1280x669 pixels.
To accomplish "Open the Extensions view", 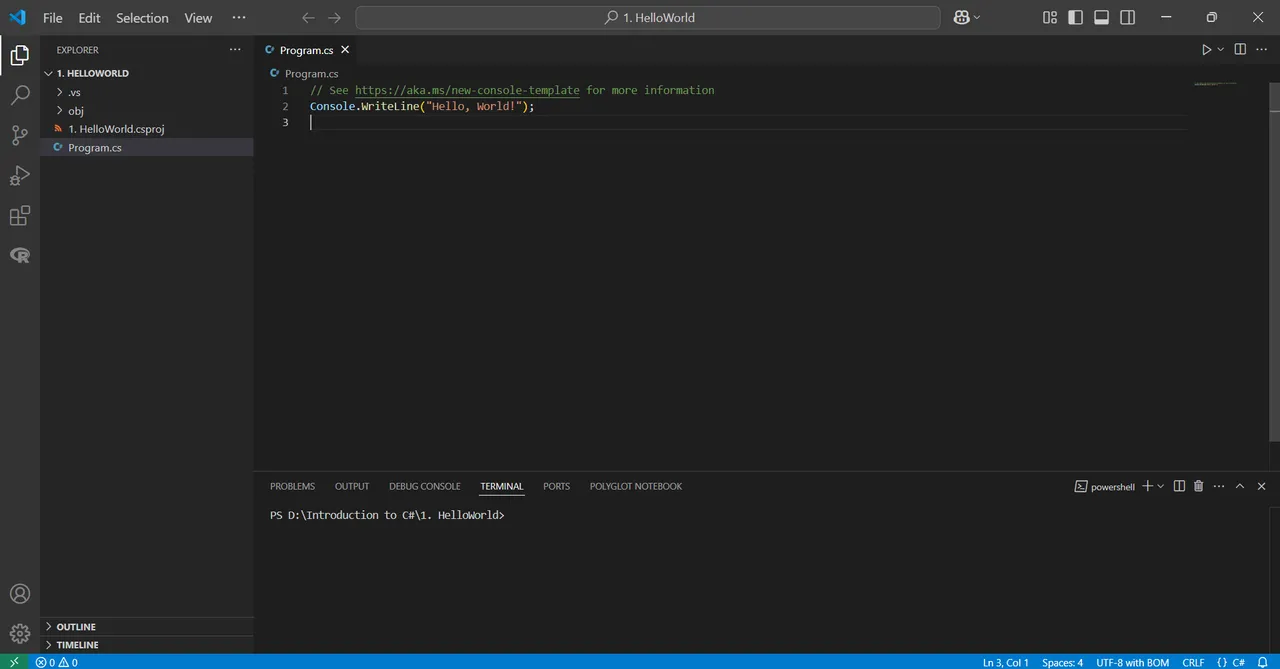I will tap(20, 216).
